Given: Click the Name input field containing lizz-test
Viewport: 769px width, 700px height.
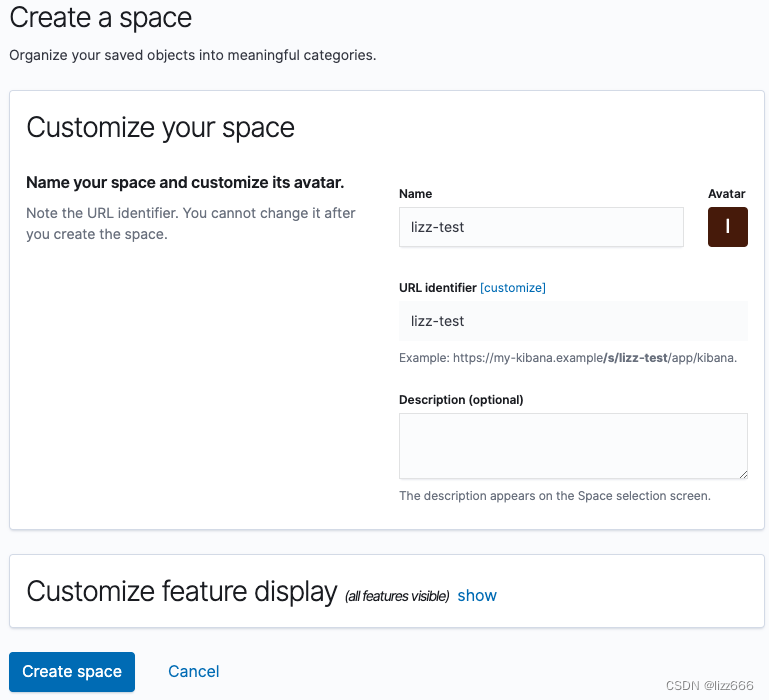Looking at the screenshot, I should tap(541, 227).
